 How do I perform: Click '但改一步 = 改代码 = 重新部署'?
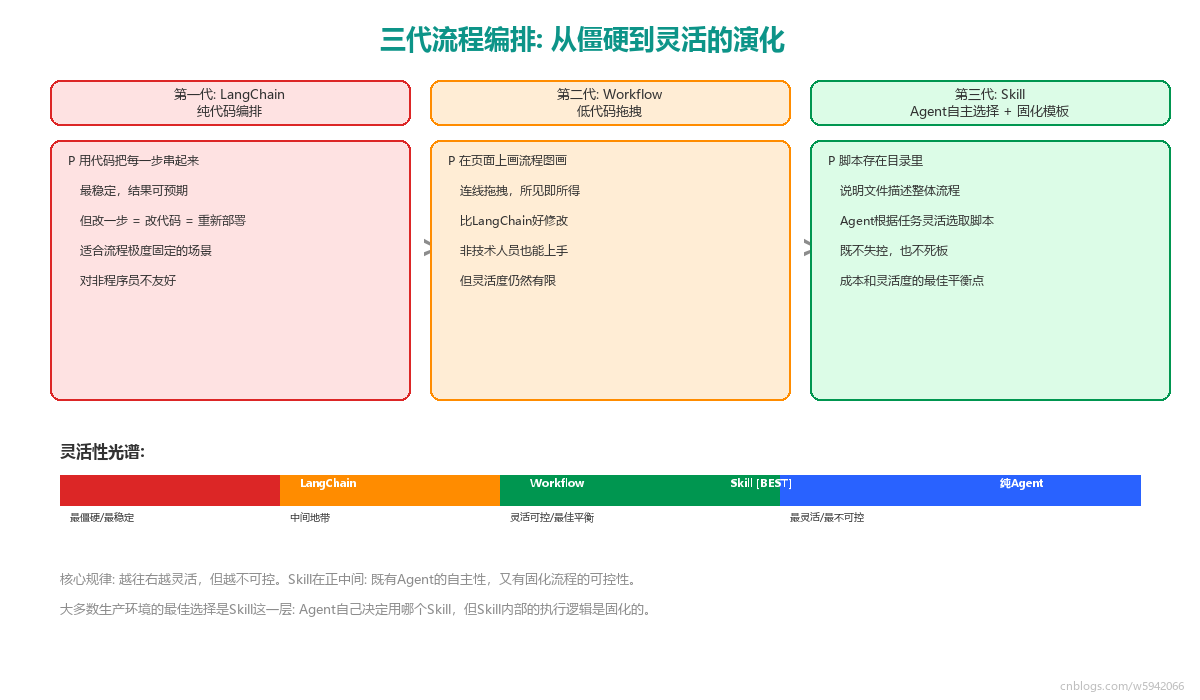[x=163, y=220]
